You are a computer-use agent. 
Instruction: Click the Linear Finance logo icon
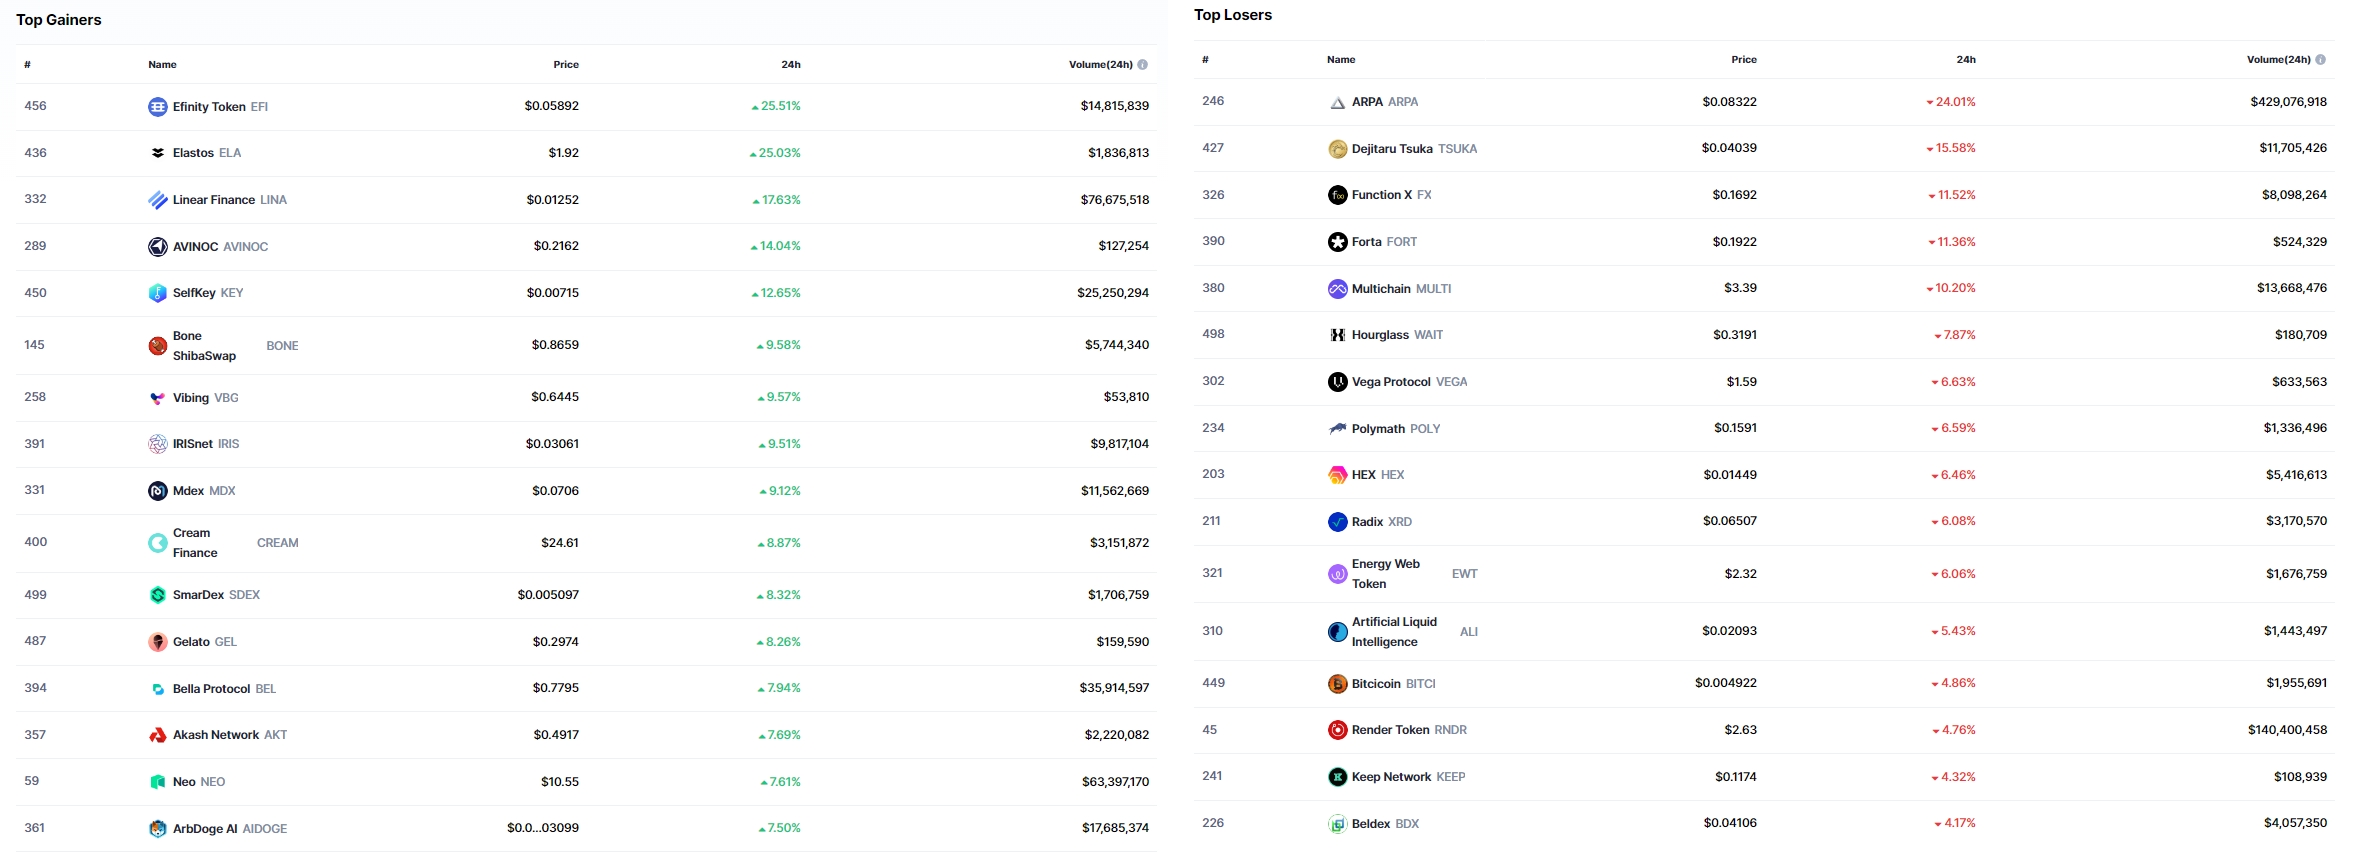(157, 200)
